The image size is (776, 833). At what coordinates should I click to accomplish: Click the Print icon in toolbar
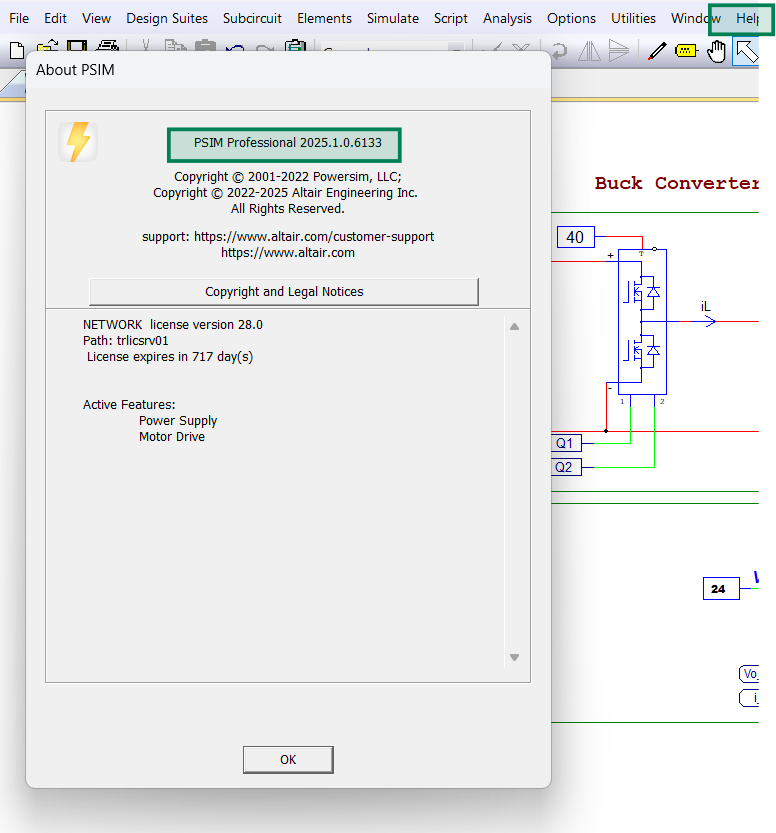107,46
